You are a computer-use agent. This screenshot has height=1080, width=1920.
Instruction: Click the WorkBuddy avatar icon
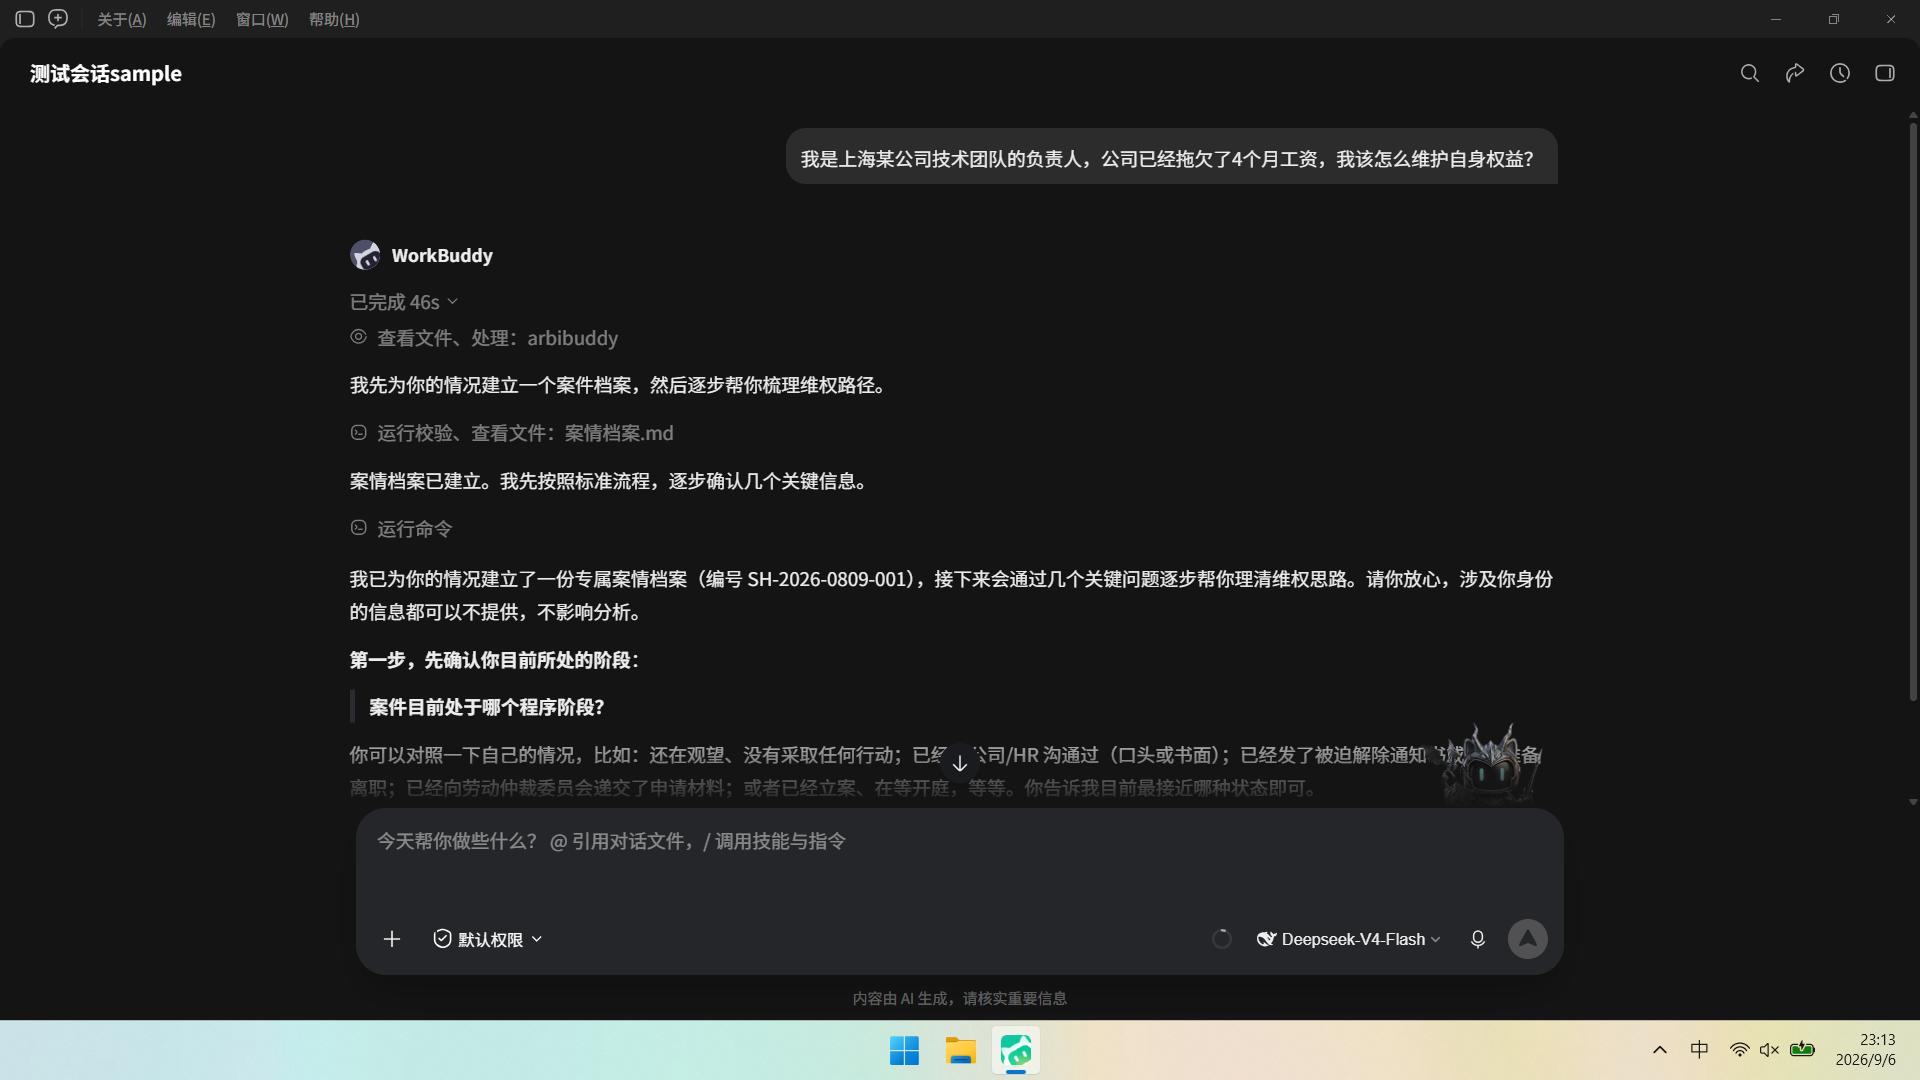click(x=365, y=255)
